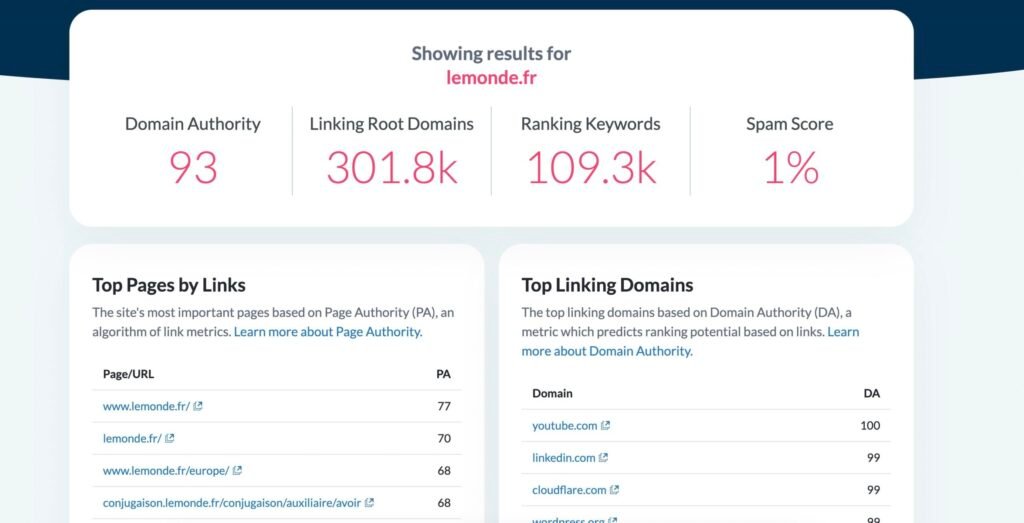The height and width of the screenshot is (523, 1024).
Task: Follow the Learn more about Domain Authority link
Action: [607, 351]
